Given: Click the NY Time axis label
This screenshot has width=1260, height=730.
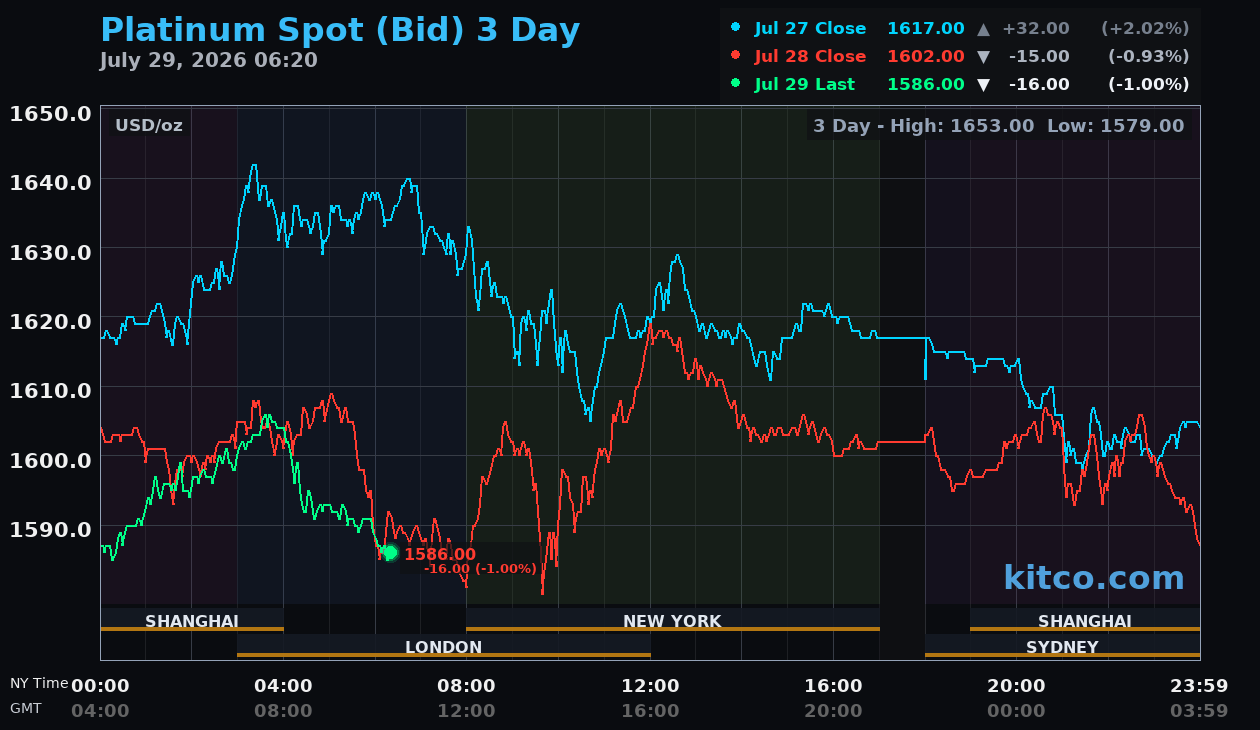Looking at the screenshot, I should (40, 683).
